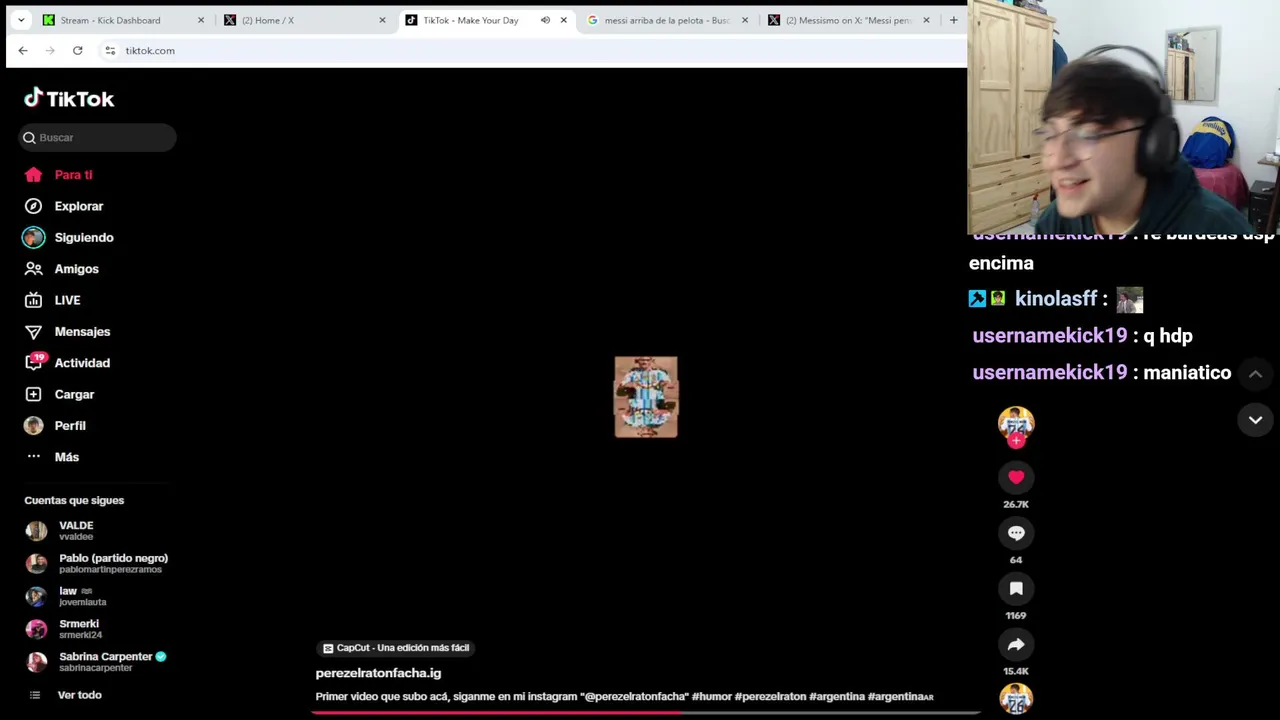
Task: Click the small video thumbnail in player
Action: (646, 397)
